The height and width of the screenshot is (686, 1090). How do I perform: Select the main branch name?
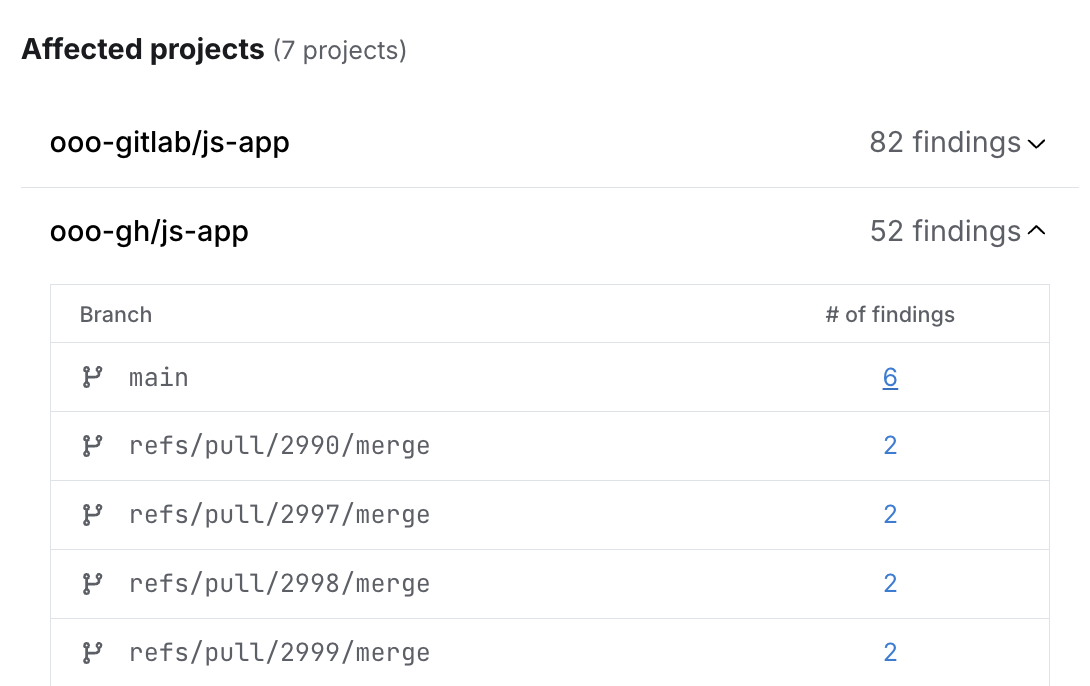[x=159, y=378]
